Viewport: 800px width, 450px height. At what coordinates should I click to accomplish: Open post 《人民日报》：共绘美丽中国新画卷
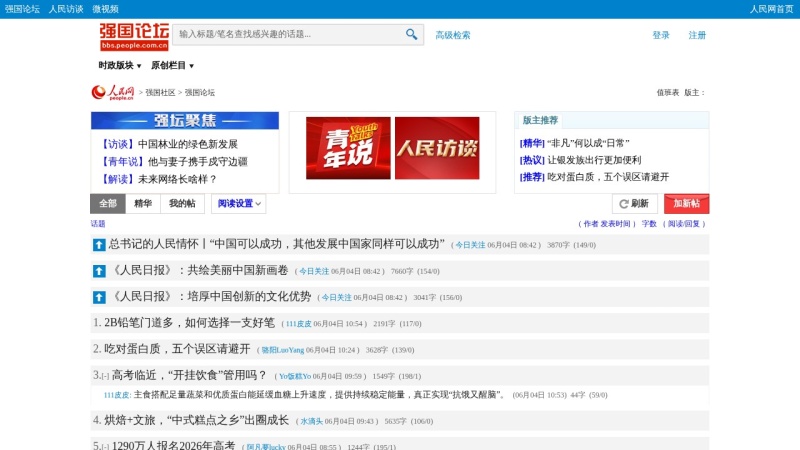(x=199, y=270)
